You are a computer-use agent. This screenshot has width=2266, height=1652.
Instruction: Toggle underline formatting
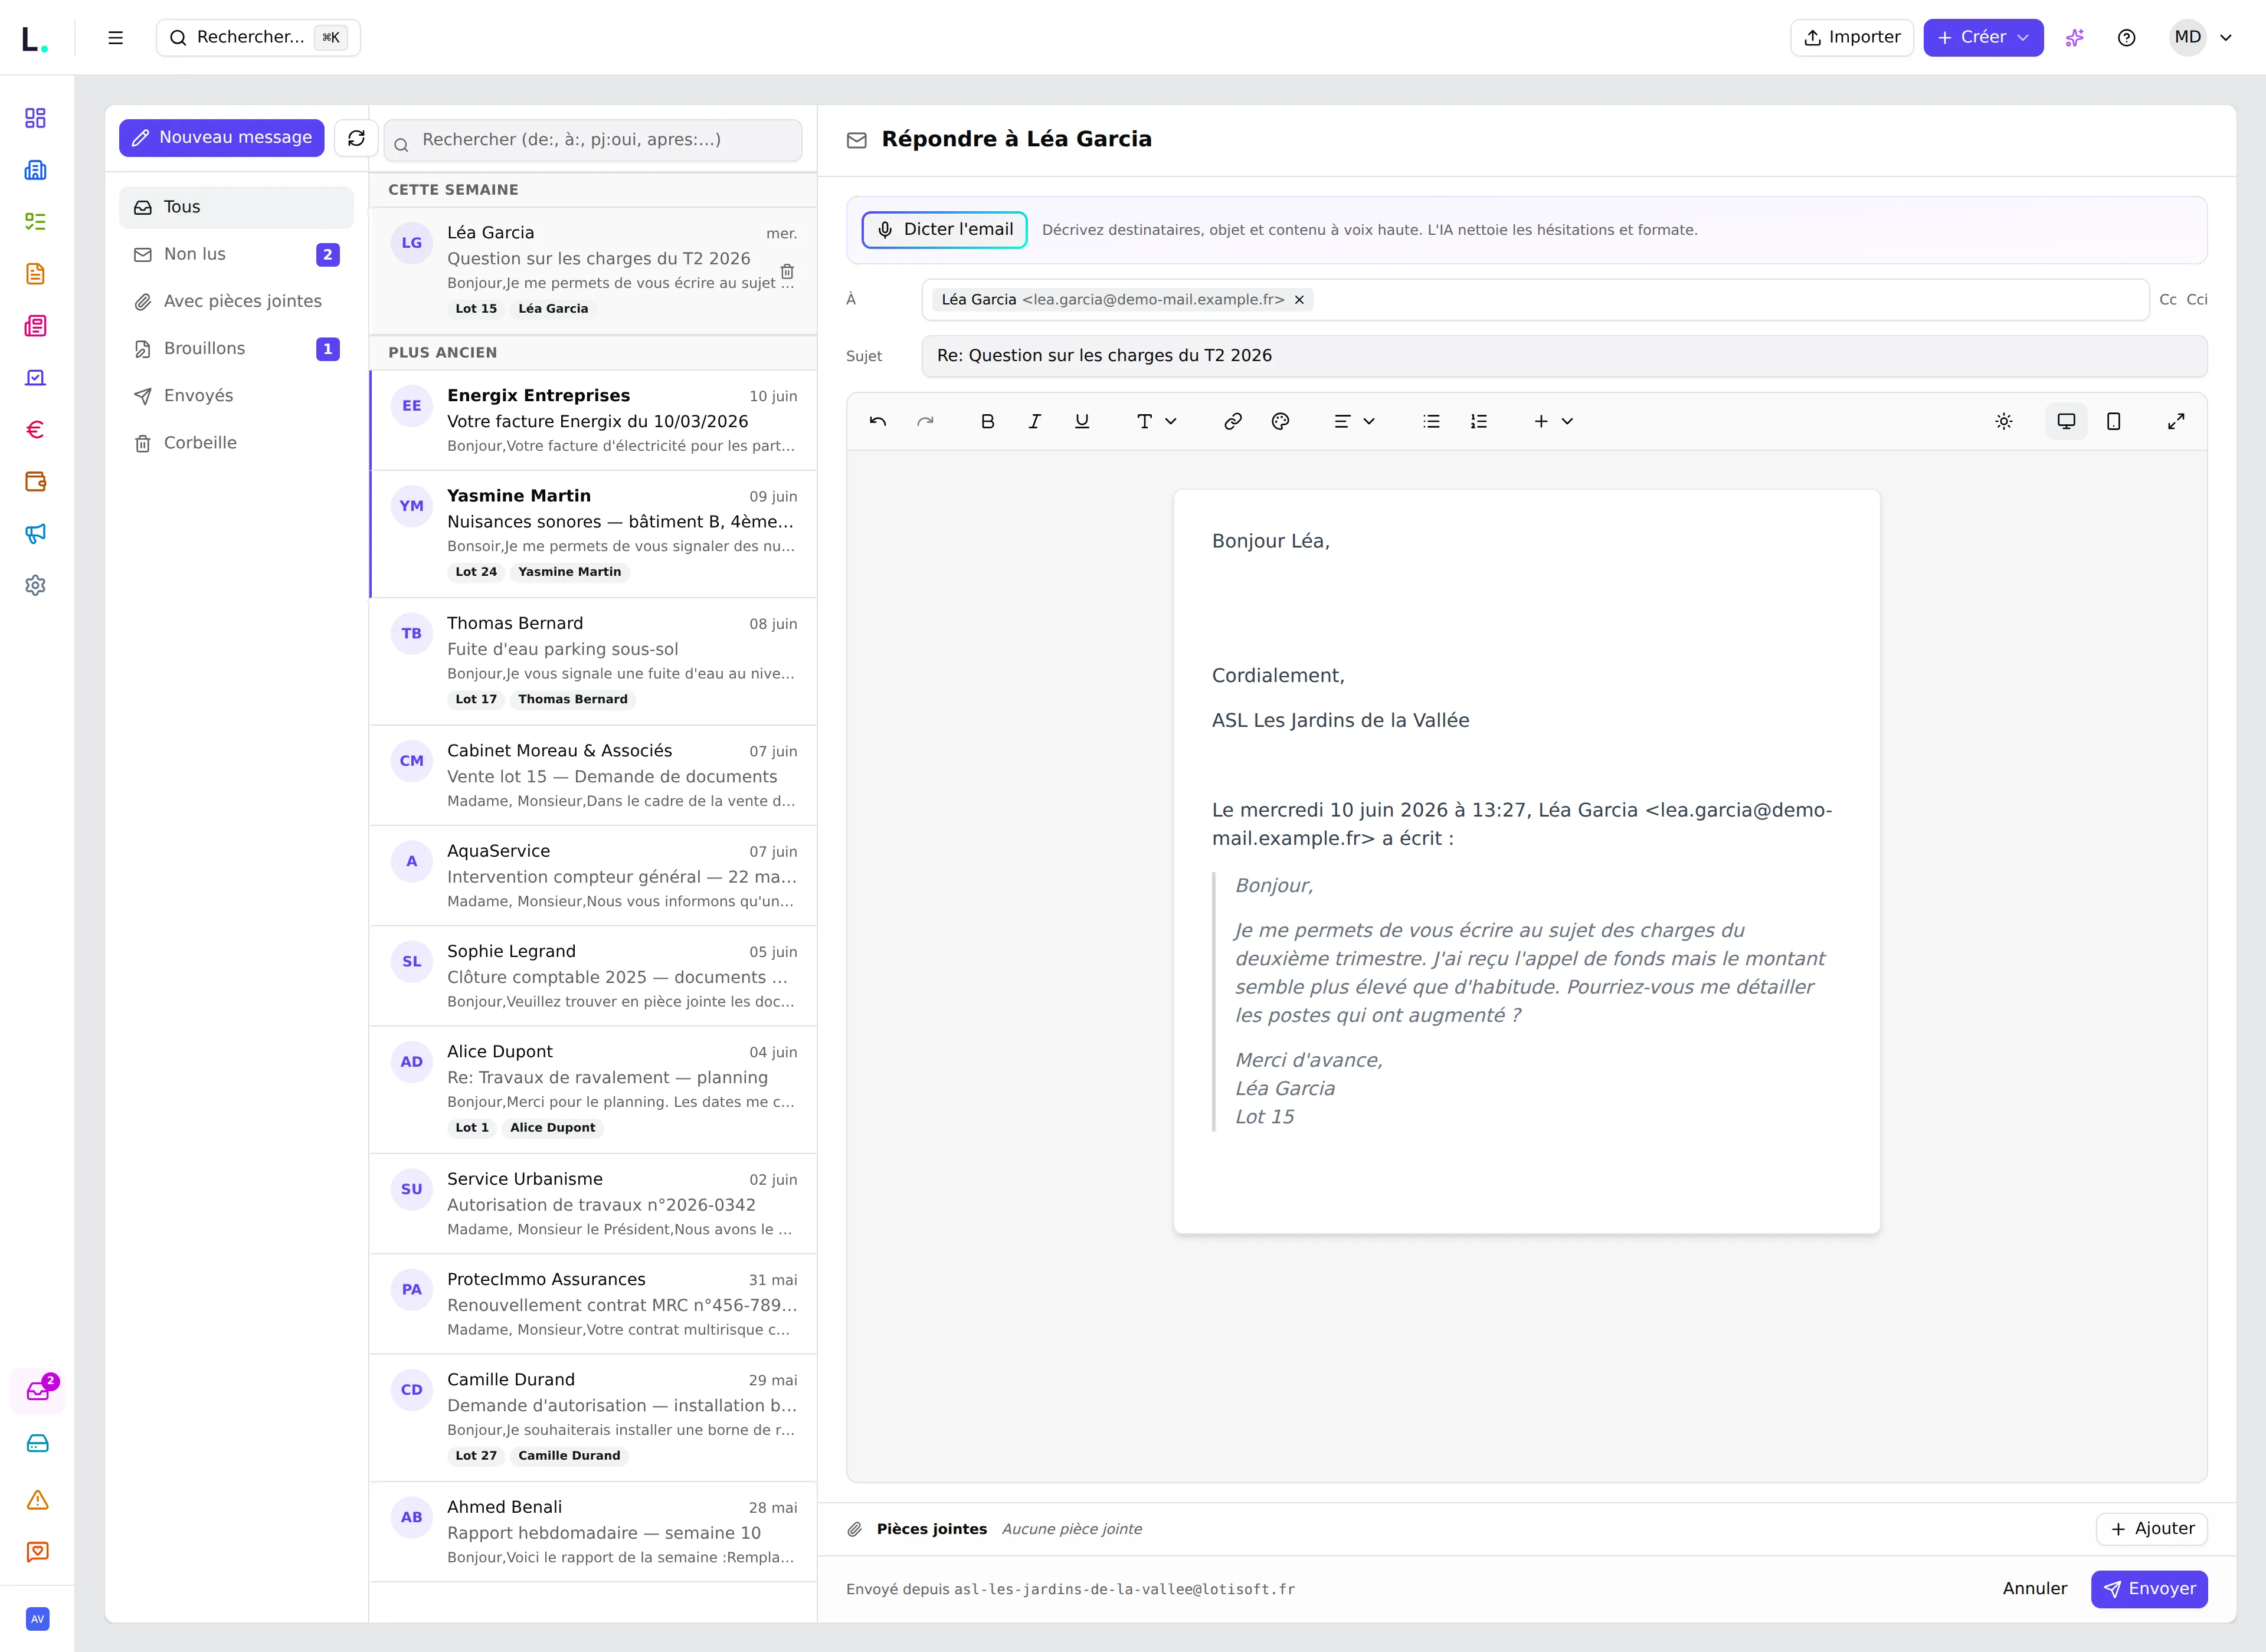pyautogui.click(x=1082, y=422)
